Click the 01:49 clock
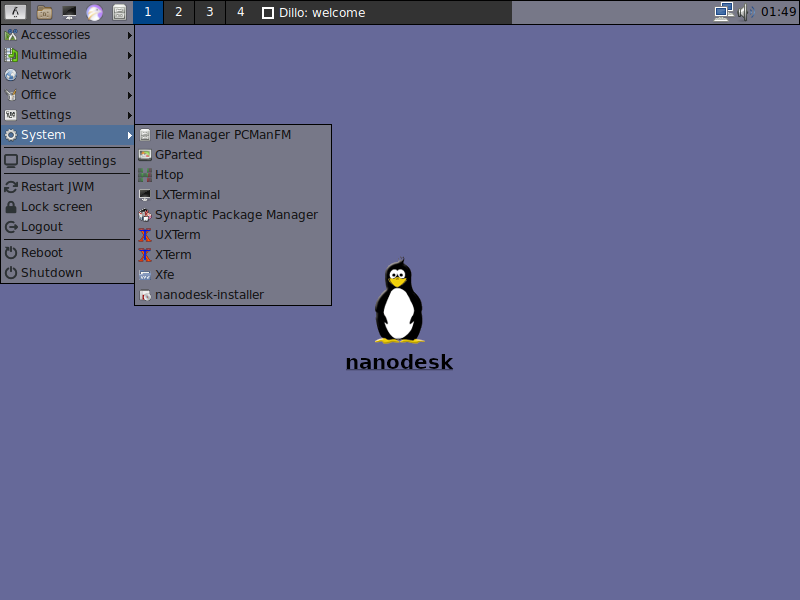 [778, 12]
